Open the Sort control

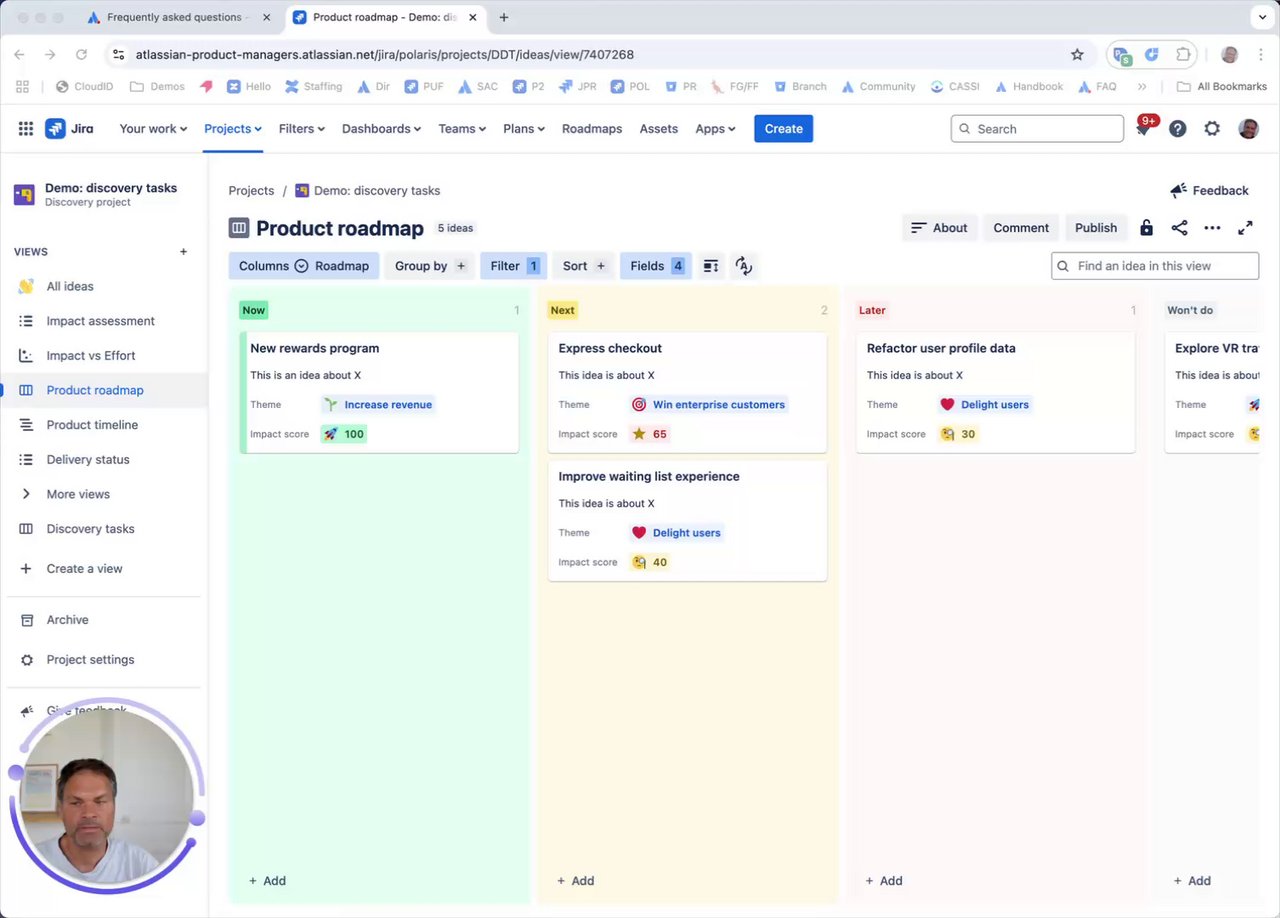click(x=584, y=266)
